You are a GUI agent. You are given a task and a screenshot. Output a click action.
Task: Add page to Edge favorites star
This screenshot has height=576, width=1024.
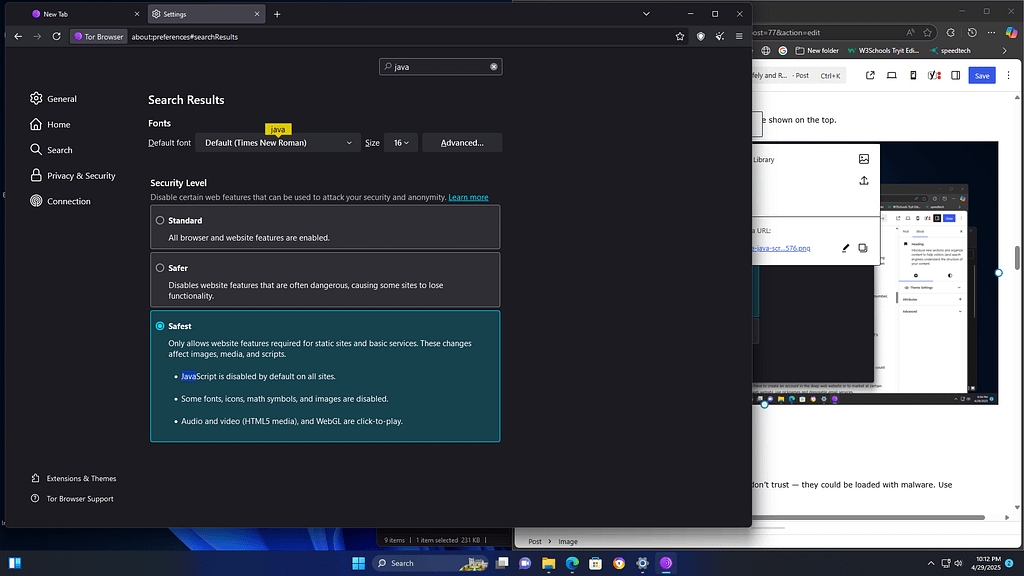coord(927,32)
